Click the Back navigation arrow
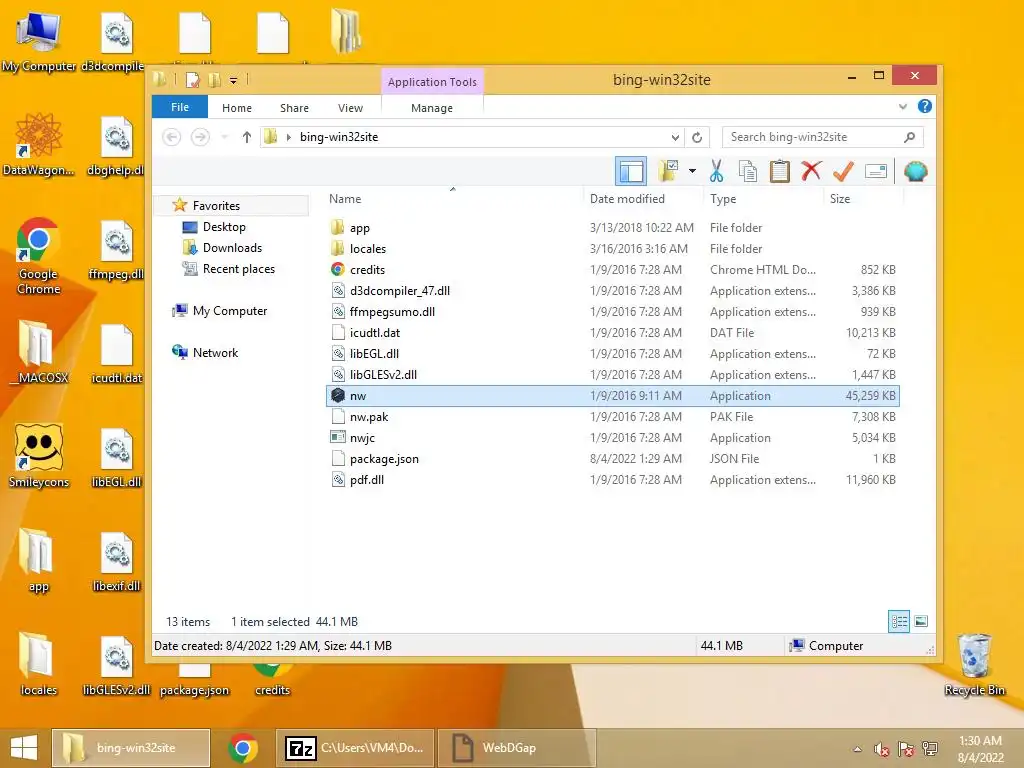Viewport: 1024px width, 768px height. click(172, 137)
